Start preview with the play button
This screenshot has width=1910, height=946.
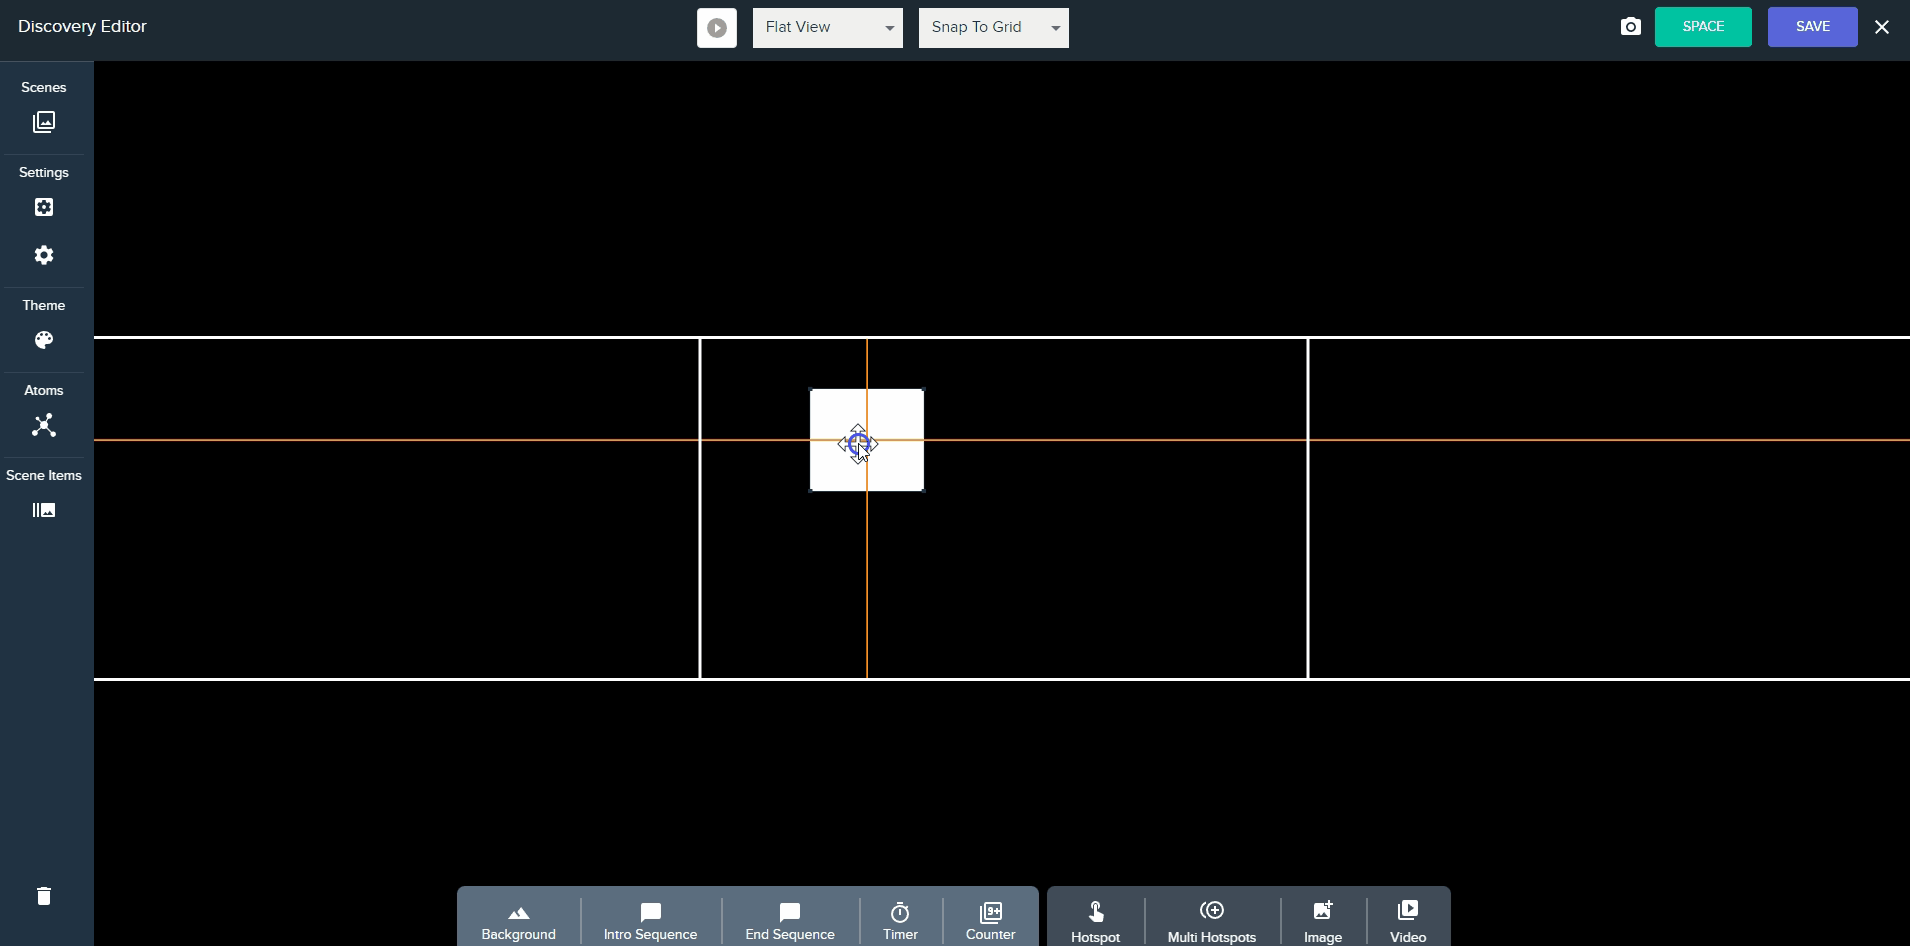click(x=717, y=28)
